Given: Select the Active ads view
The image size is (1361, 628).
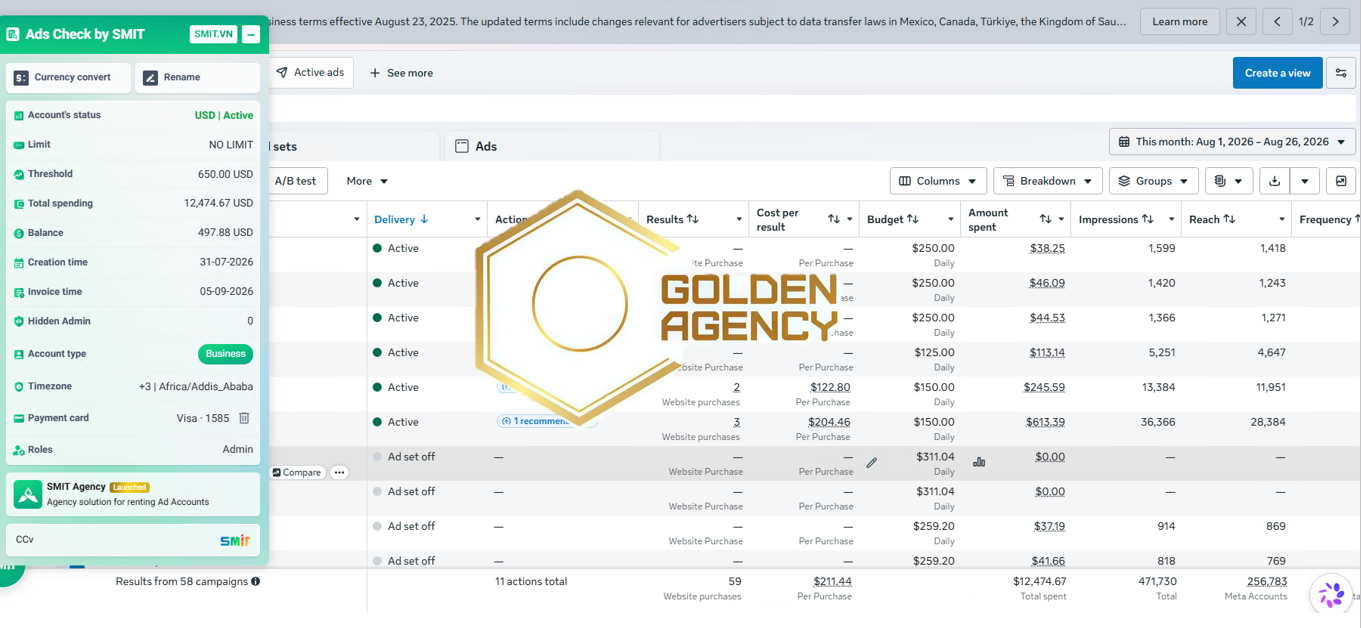Looking at the screenshot, I should coord(311,73).
